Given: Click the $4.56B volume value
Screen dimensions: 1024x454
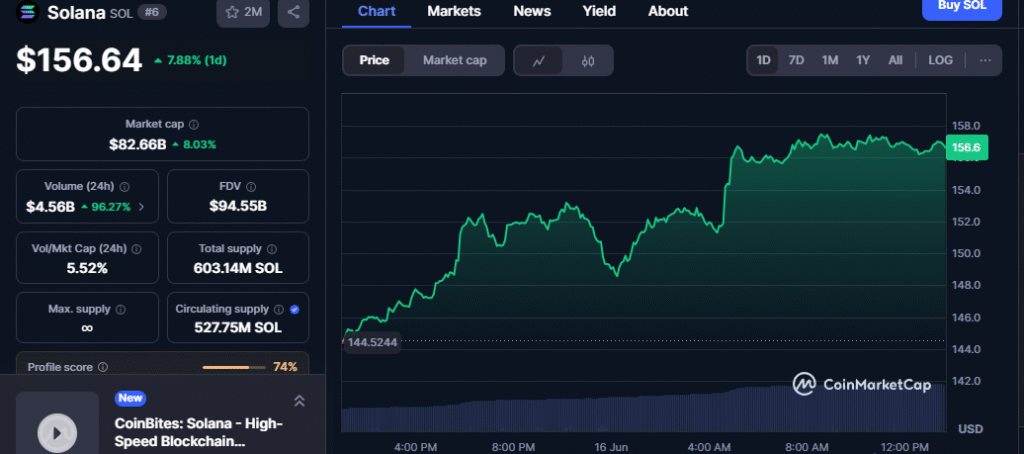Looking at the screenshot, I should [x=50, y=207].
